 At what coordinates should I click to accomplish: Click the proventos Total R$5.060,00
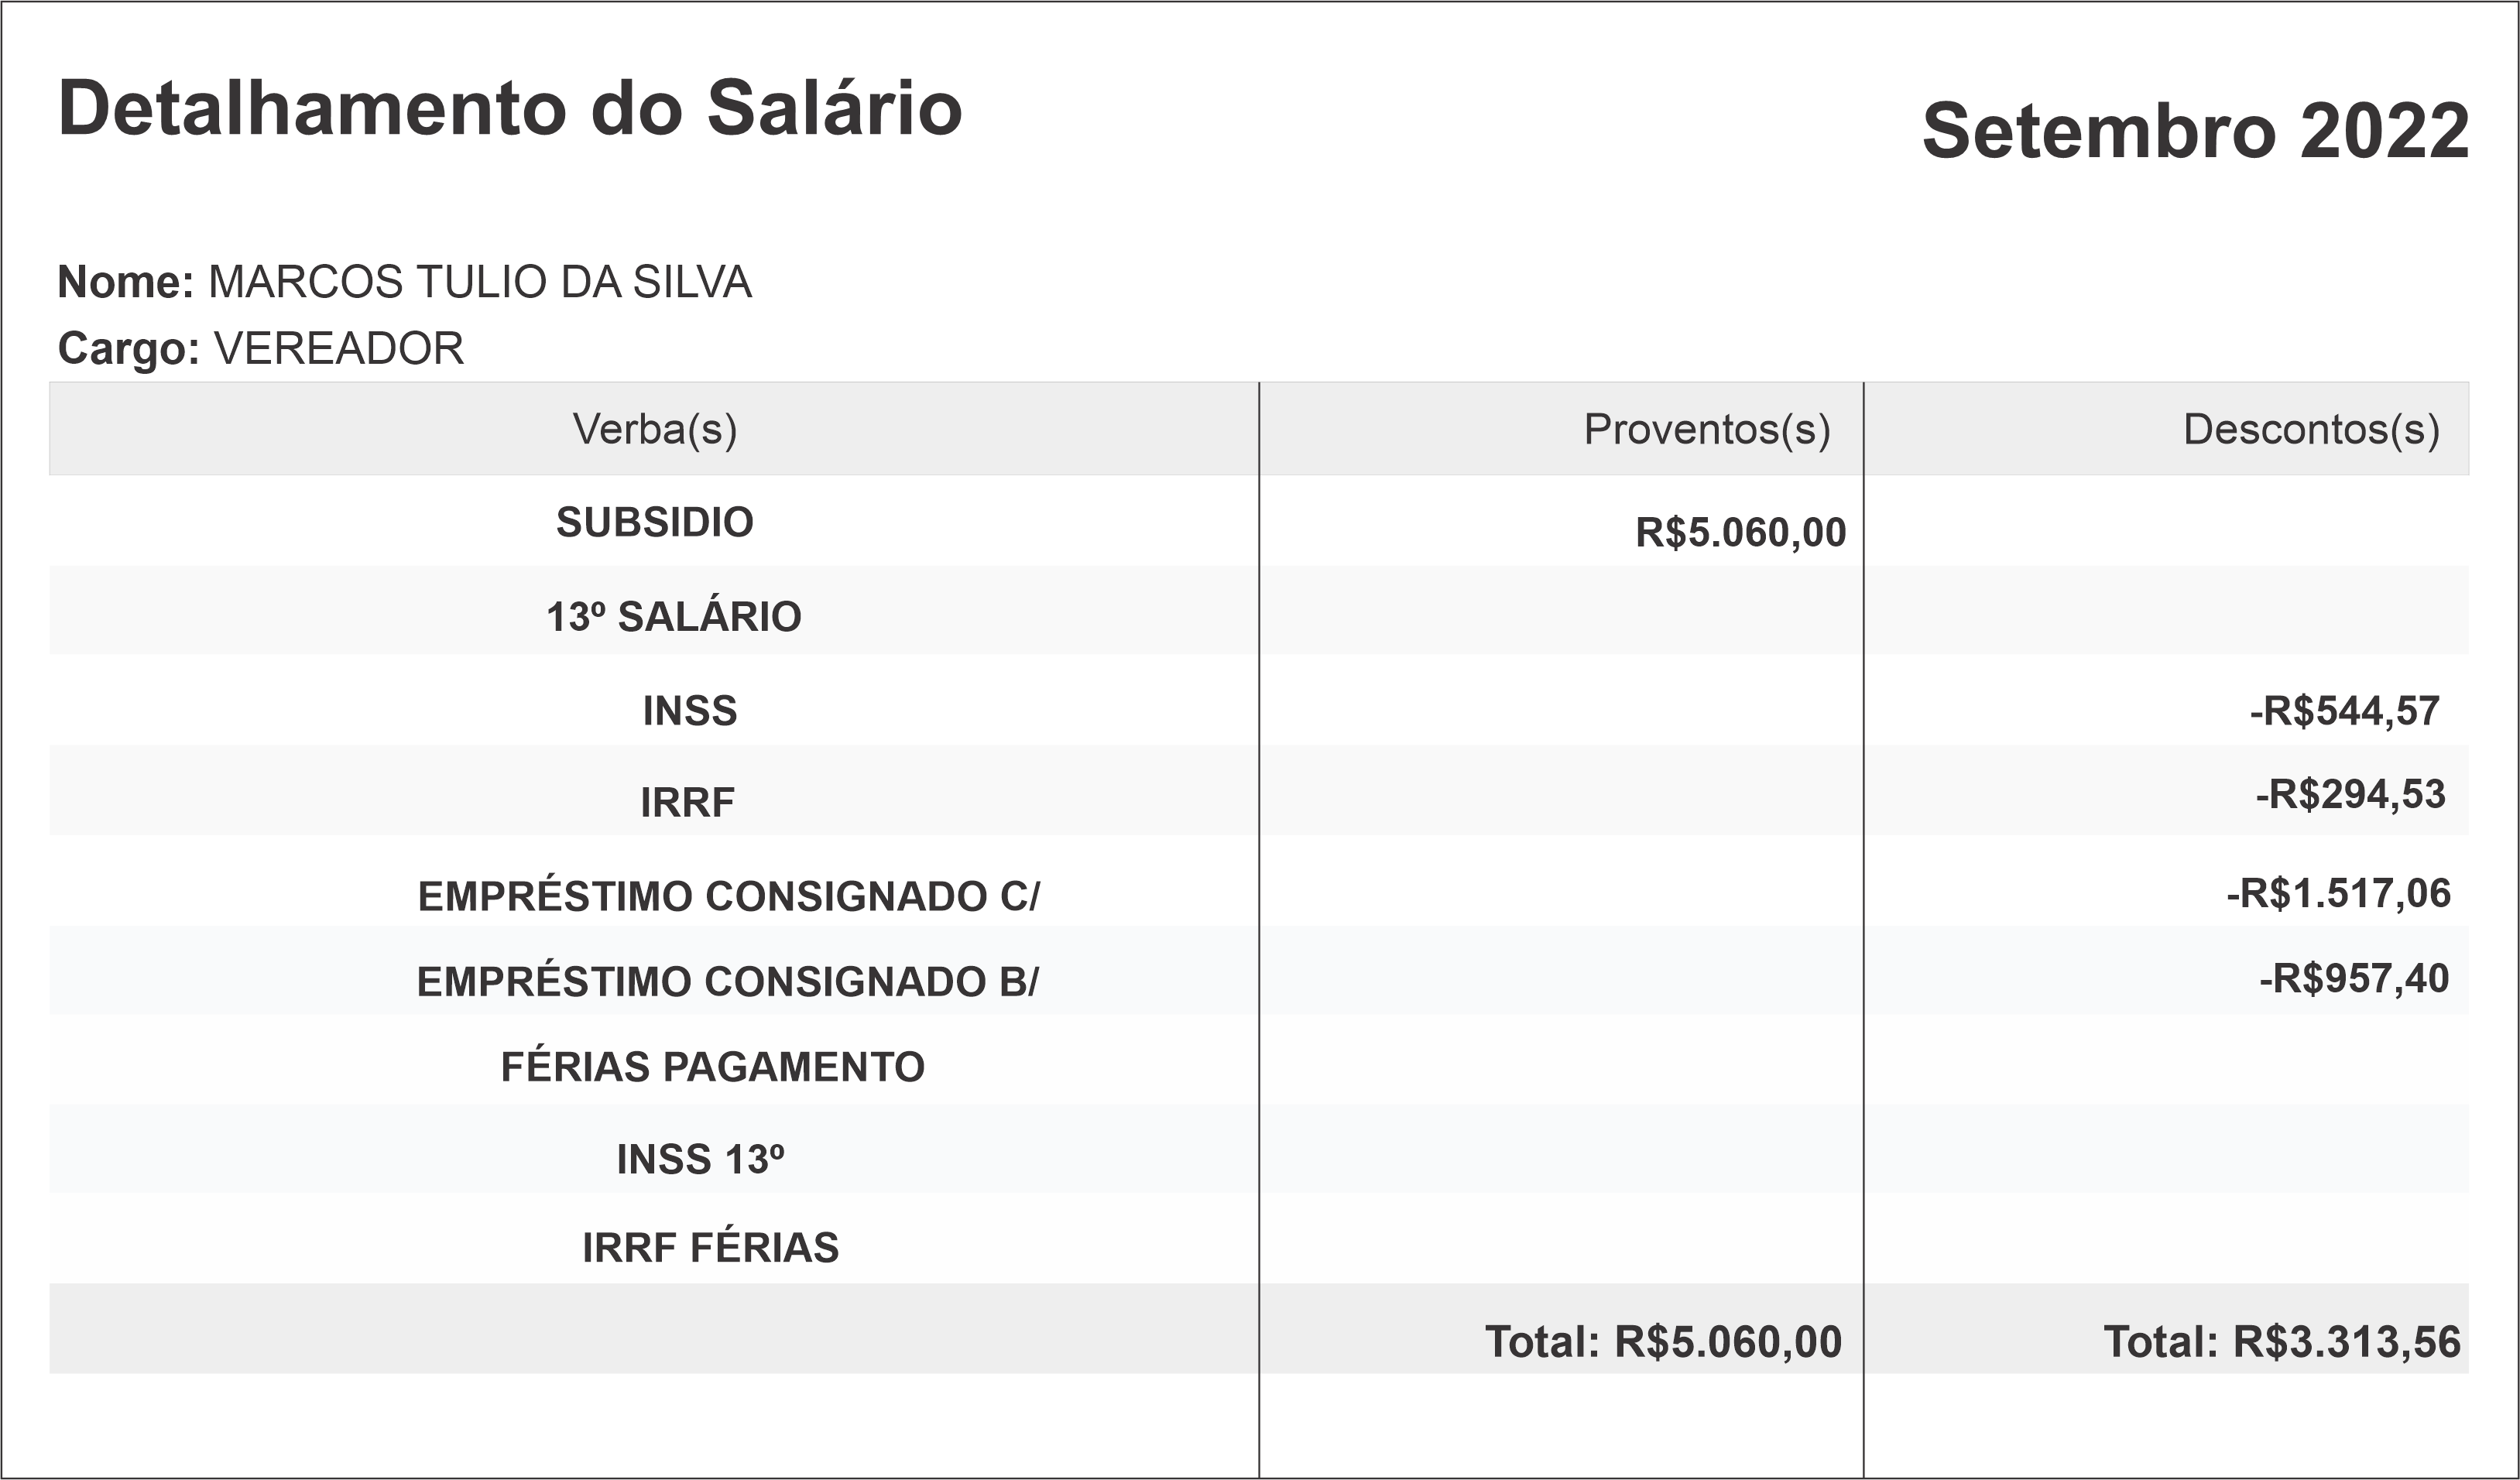1663,1342
